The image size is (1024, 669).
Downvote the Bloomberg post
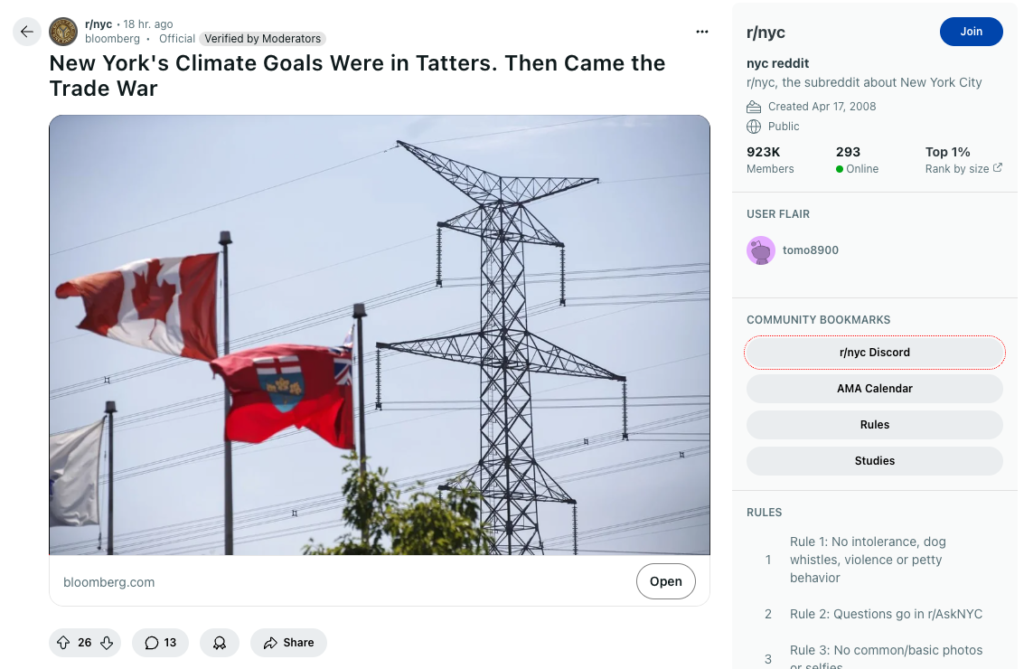click(107, 642)
